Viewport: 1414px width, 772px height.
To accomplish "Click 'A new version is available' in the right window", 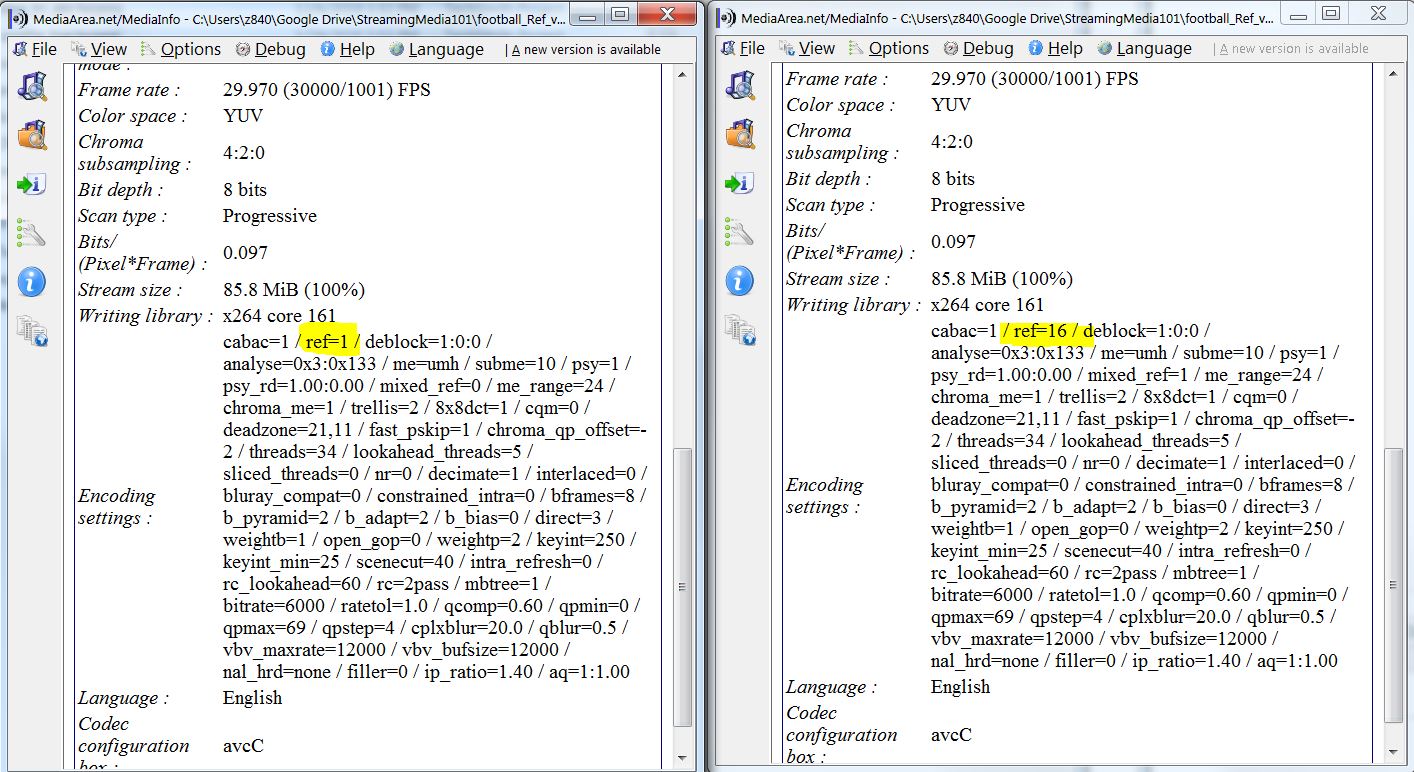I will [1294, 48].
